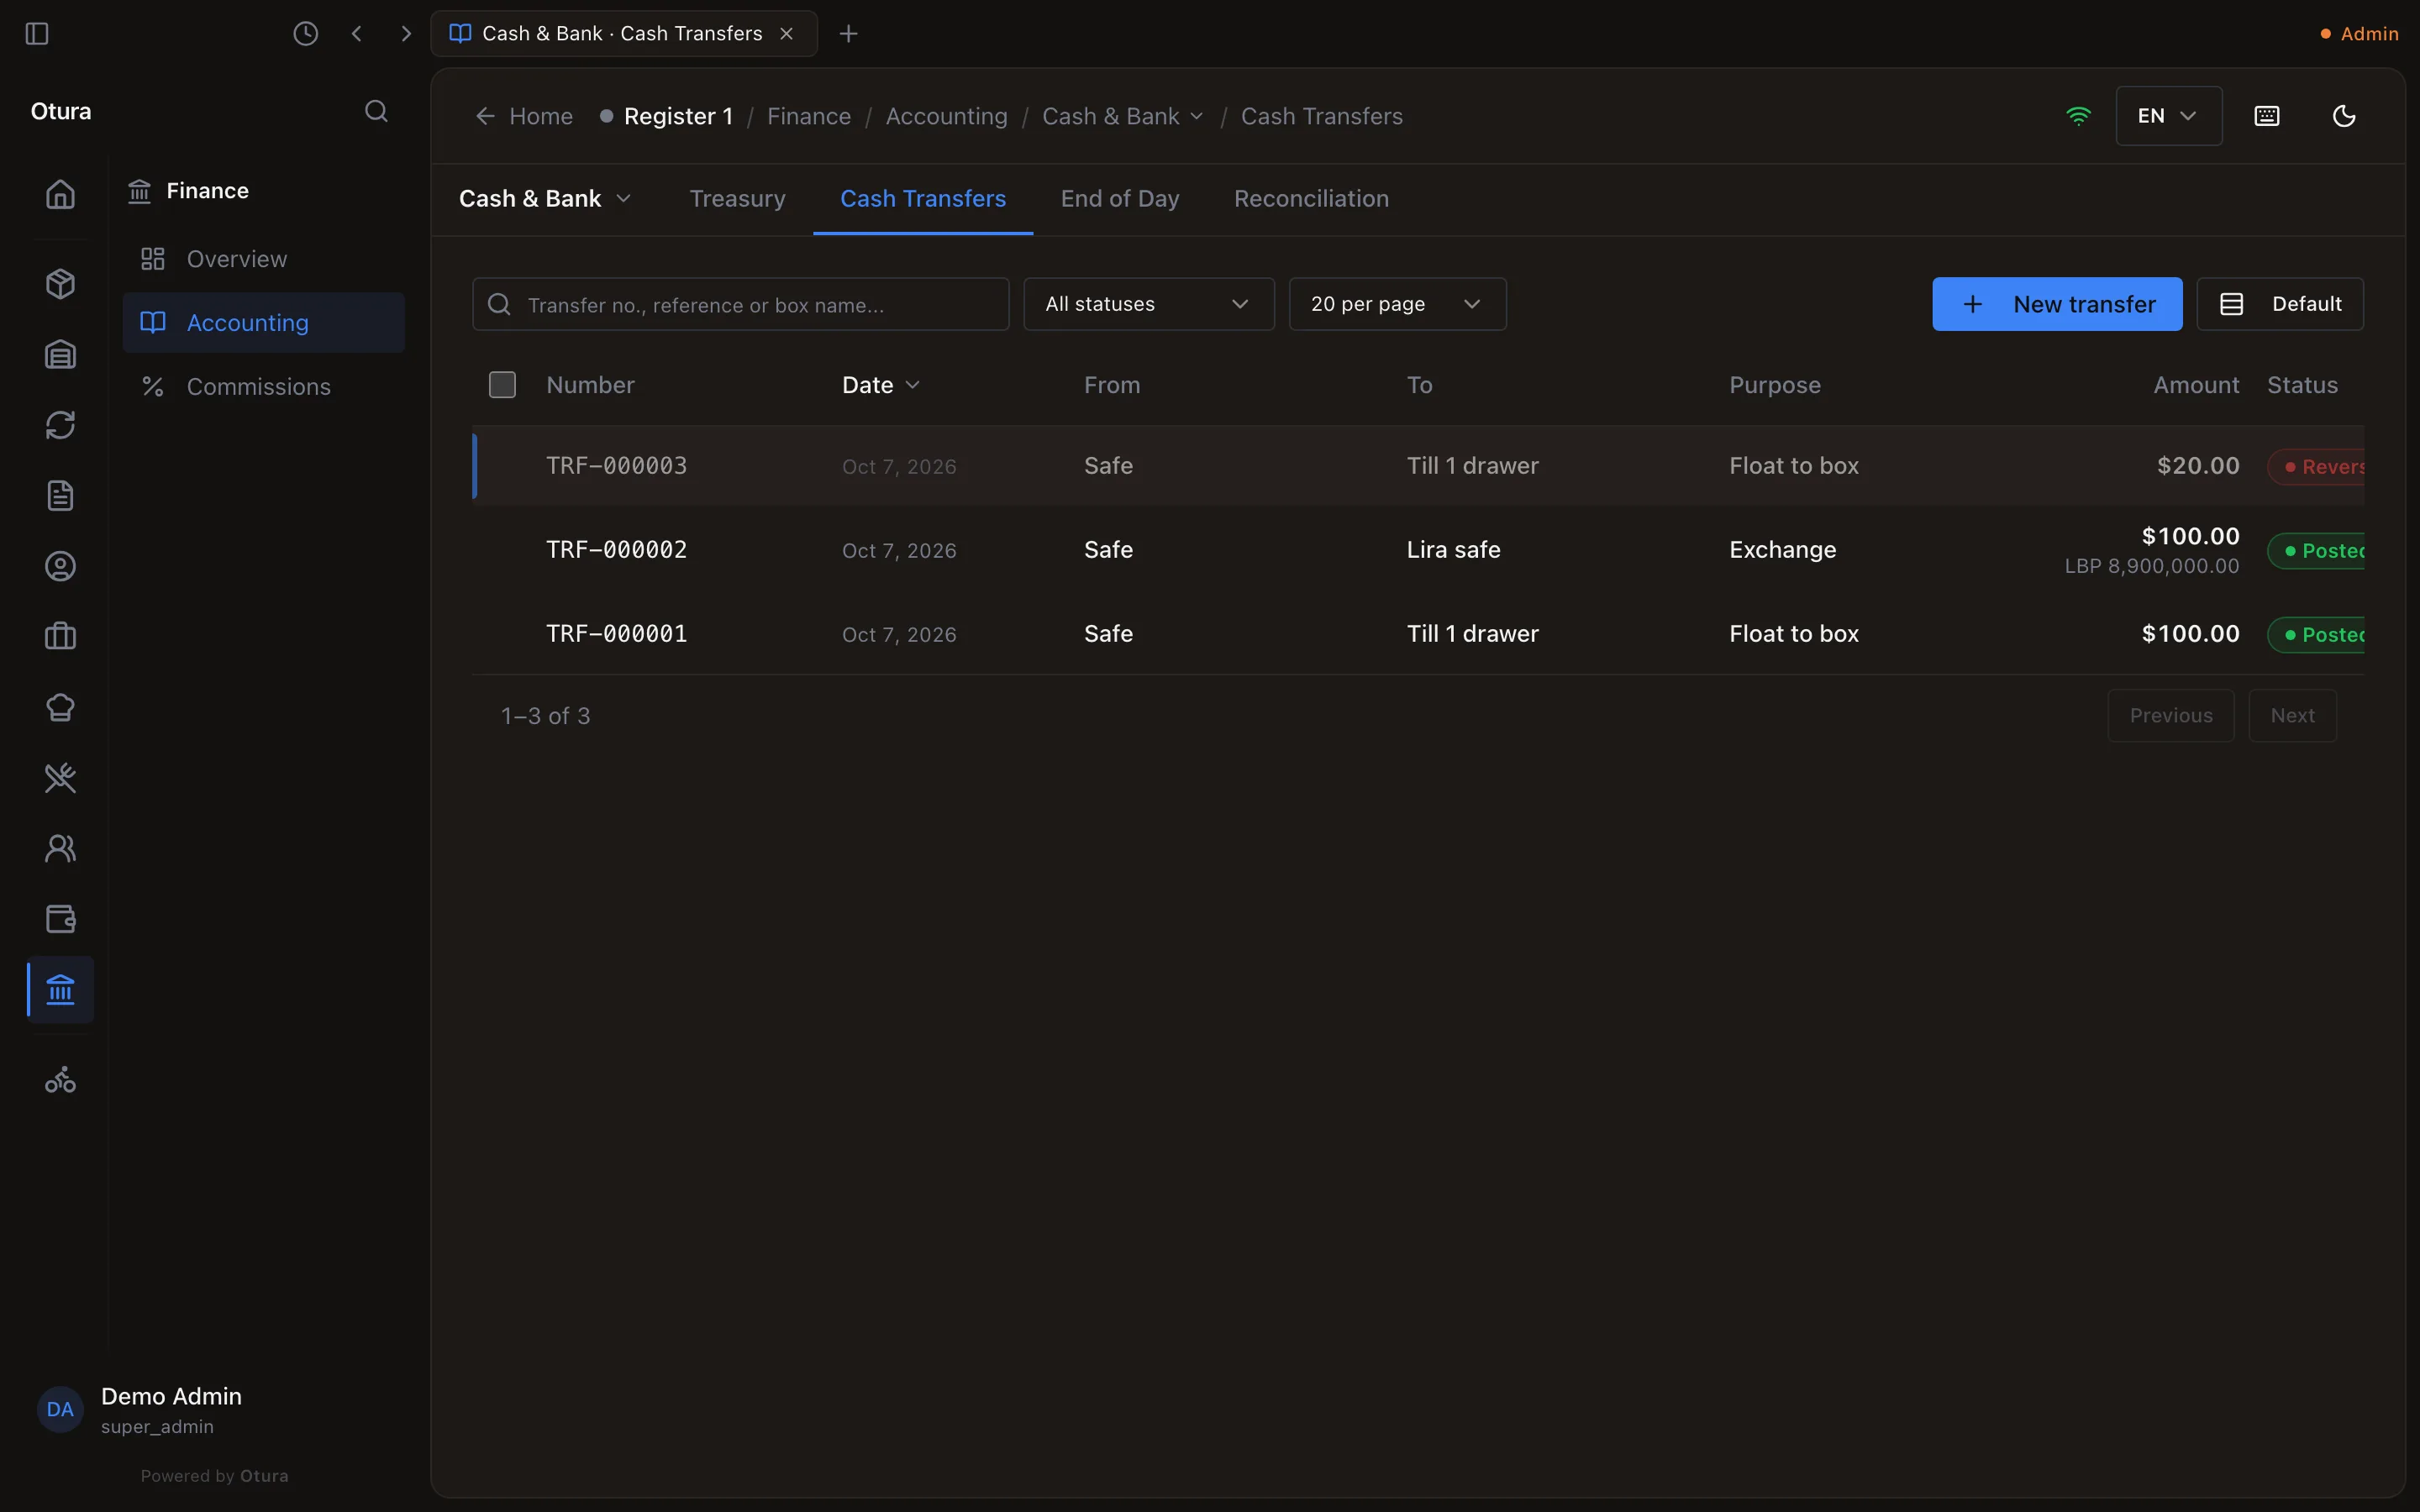Expand the Cash & Bank section dropdown
Image resolution: width=2420 pixels, height=1512 pixels.
click(545, 199)
